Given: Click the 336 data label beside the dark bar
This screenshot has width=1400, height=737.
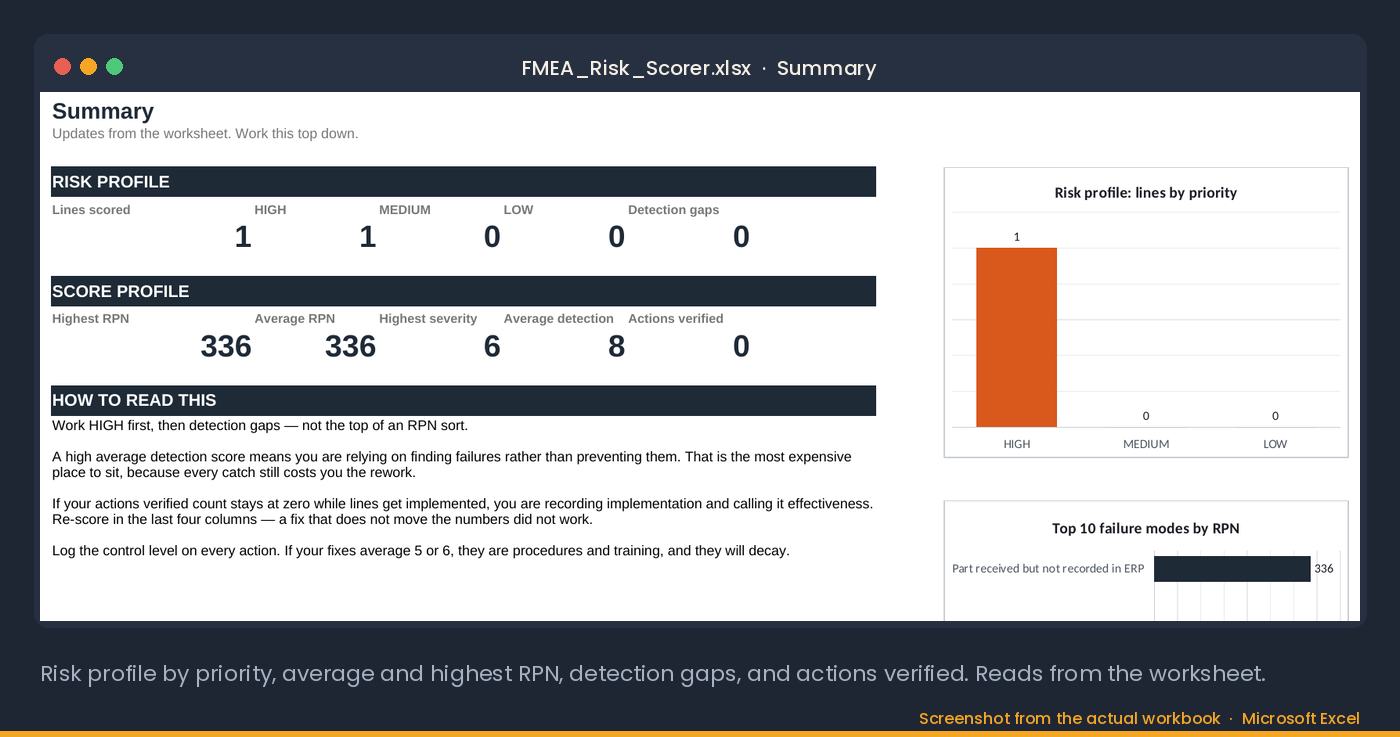Looking at the screenshot, I should pos(1324,568).
